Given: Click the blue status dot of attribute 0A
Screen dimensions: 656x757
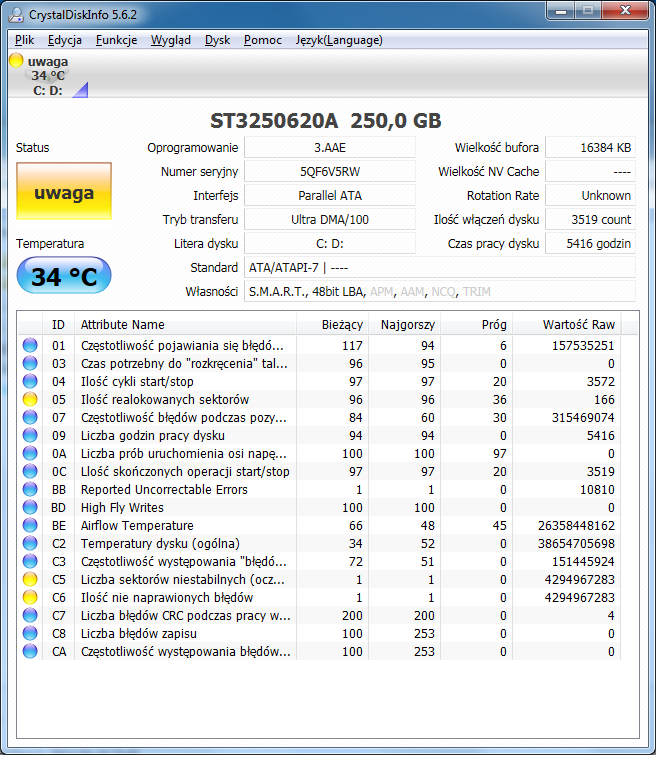Looking at the screenshot, I should (30, 454).
